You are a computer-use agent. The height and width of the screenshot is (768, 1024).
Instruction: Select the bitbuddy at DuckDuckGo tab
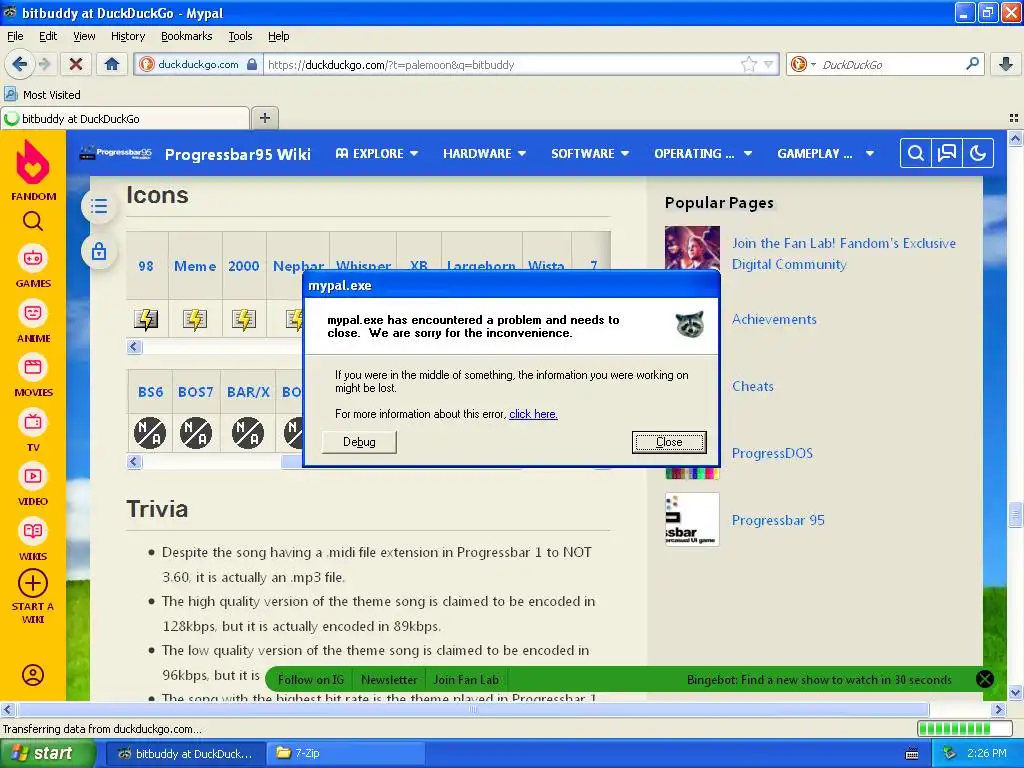[x=125, y=118]
